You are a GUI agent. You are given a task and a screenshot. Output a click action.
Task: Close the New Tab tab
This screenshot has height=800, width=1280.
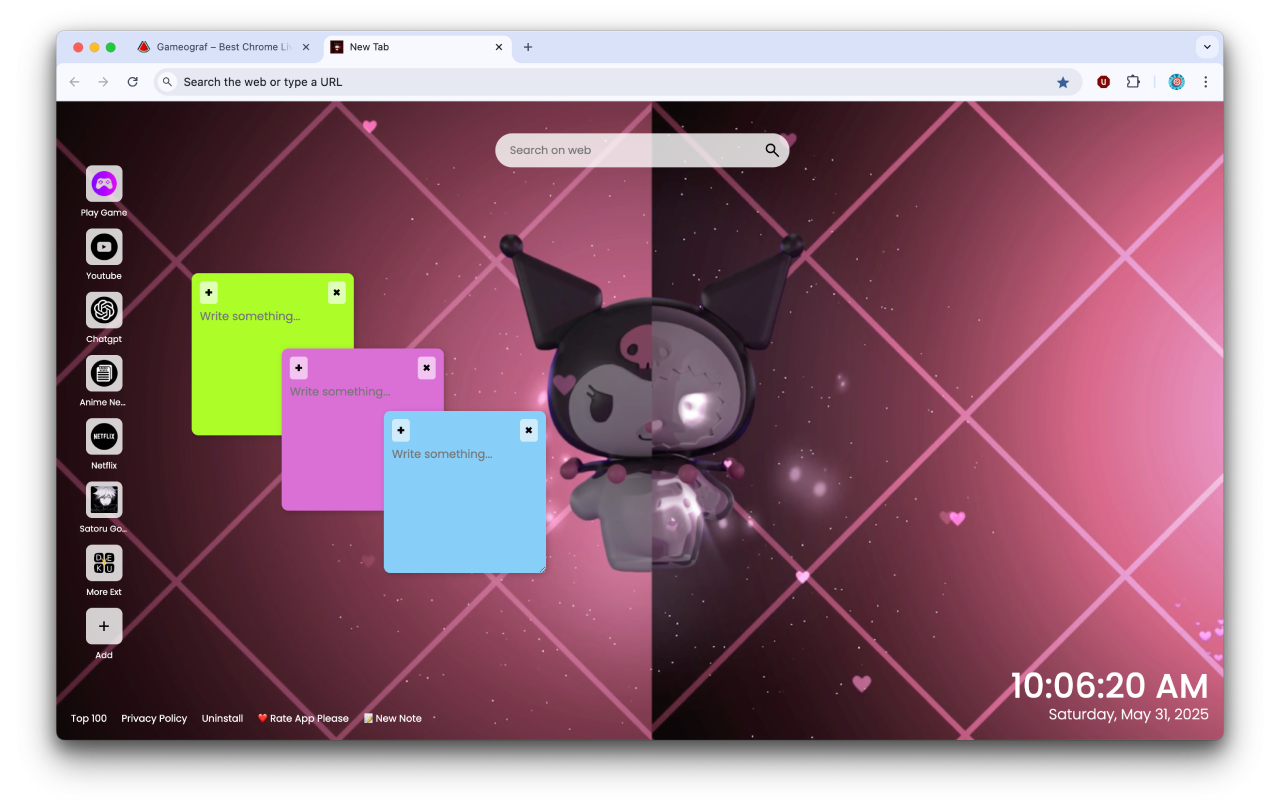click(499, 47)
